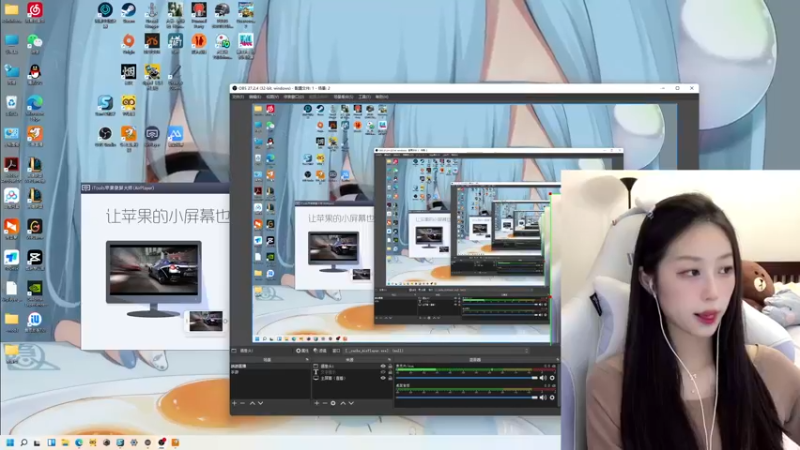This screenshot has width=800, height=450.
Task: Open Desktop Audio channel gear menu
Action: point(552,397)
